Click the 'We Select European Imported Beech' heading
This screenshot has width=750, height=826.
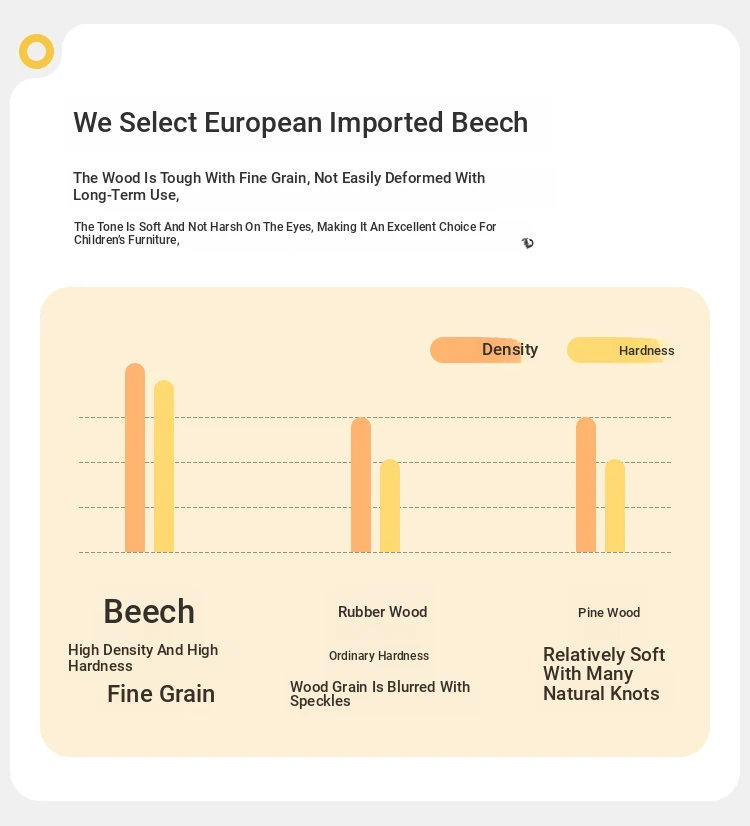(x=300, y=123)
